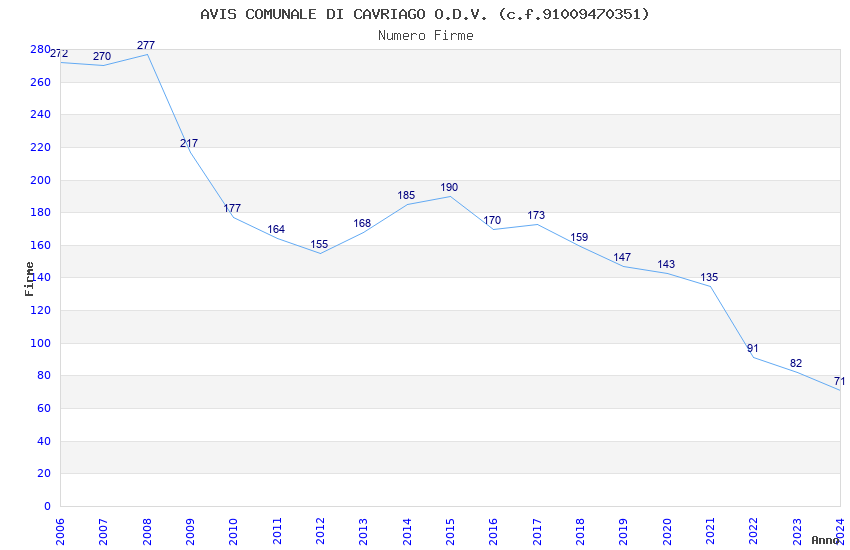The height and width of the screenshot is (550, 850).
Task: Click data label 159 for 2018
Action: (579, 238)
